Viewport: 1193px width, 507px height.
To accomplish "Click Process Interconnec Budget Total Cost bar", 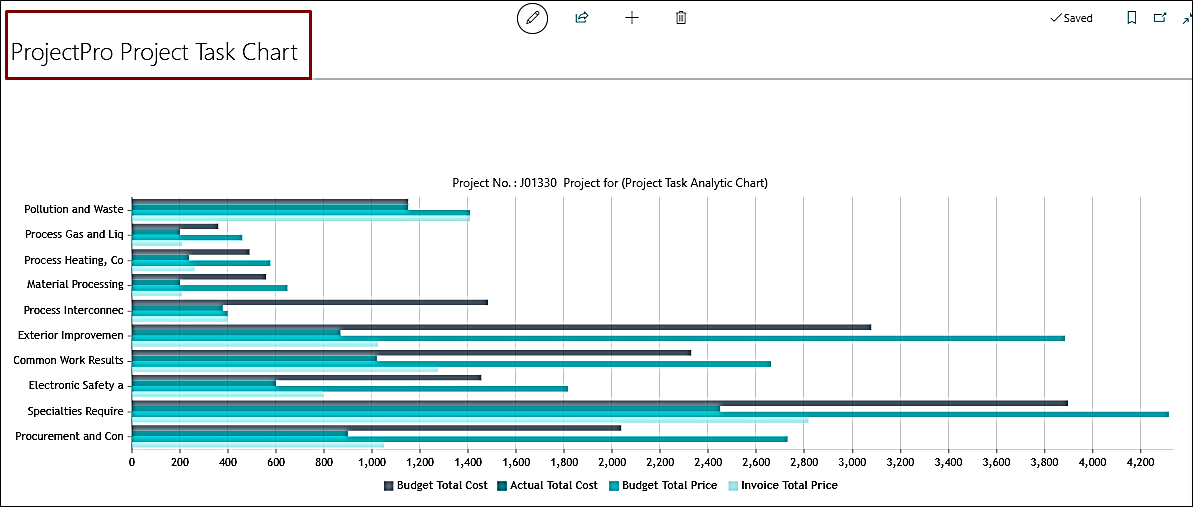I will pyautogui.click(x=310, y=302).
